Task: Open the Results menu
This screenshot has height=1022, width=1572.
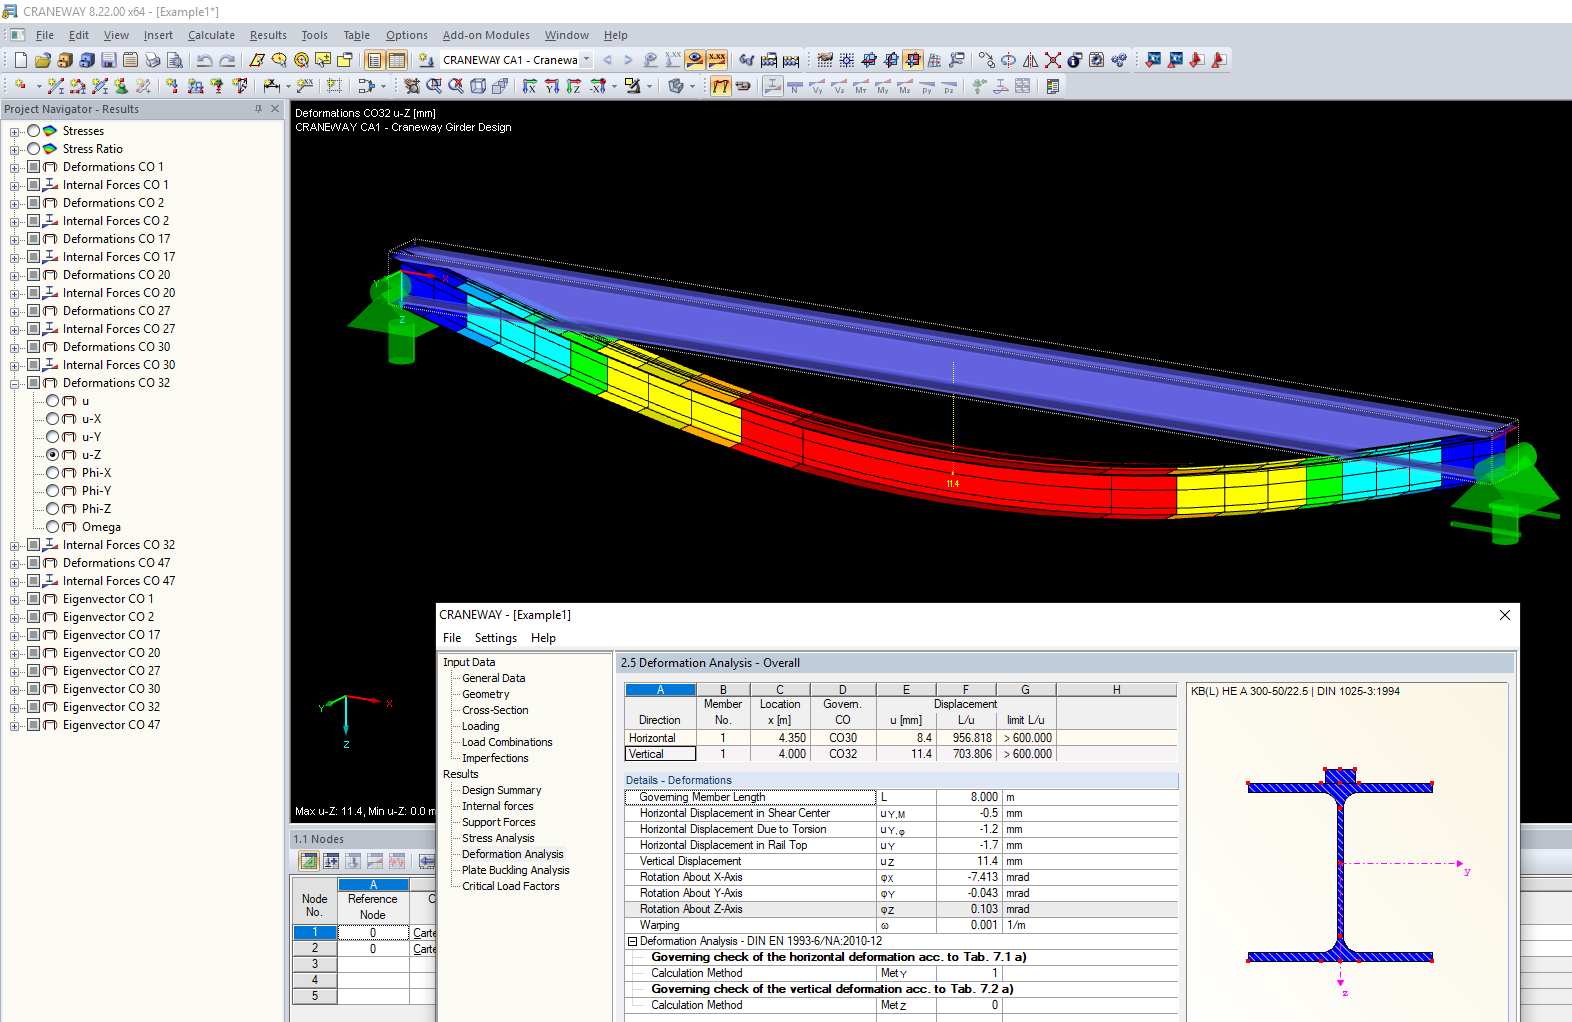Action: click(268, 35)
